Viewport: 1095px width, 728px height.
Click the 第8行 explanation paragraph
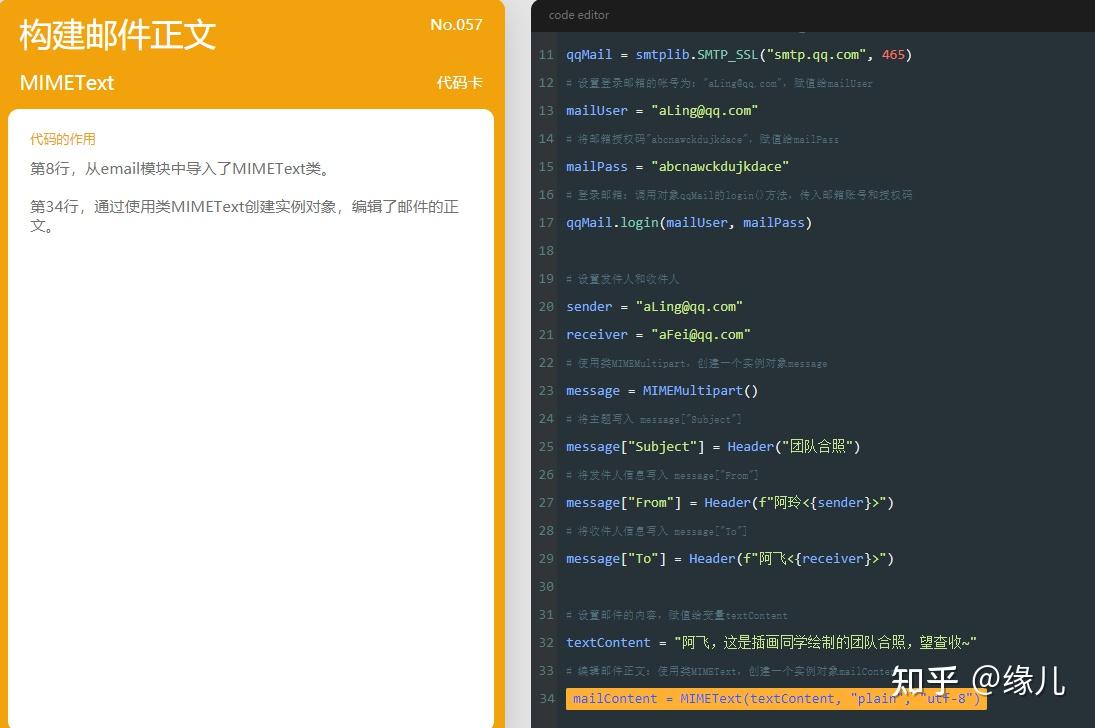(178, 168)
